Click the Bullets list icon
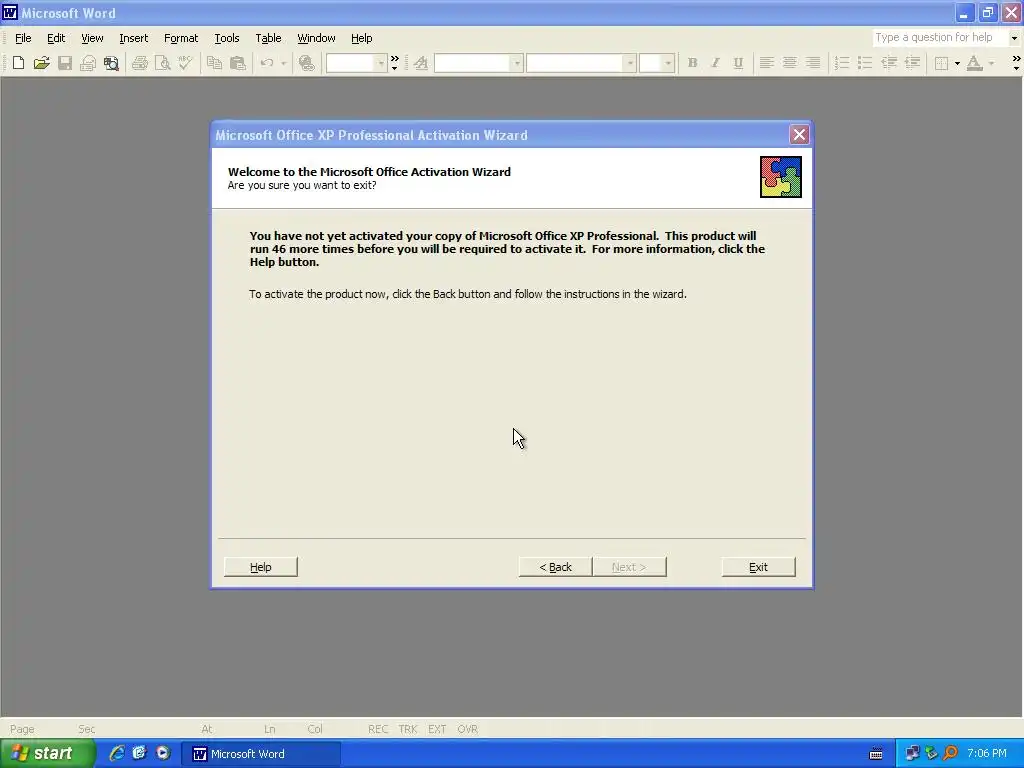Image resolution: width=1024 pixels, height=768 pixels. click(x=865, y=63)
